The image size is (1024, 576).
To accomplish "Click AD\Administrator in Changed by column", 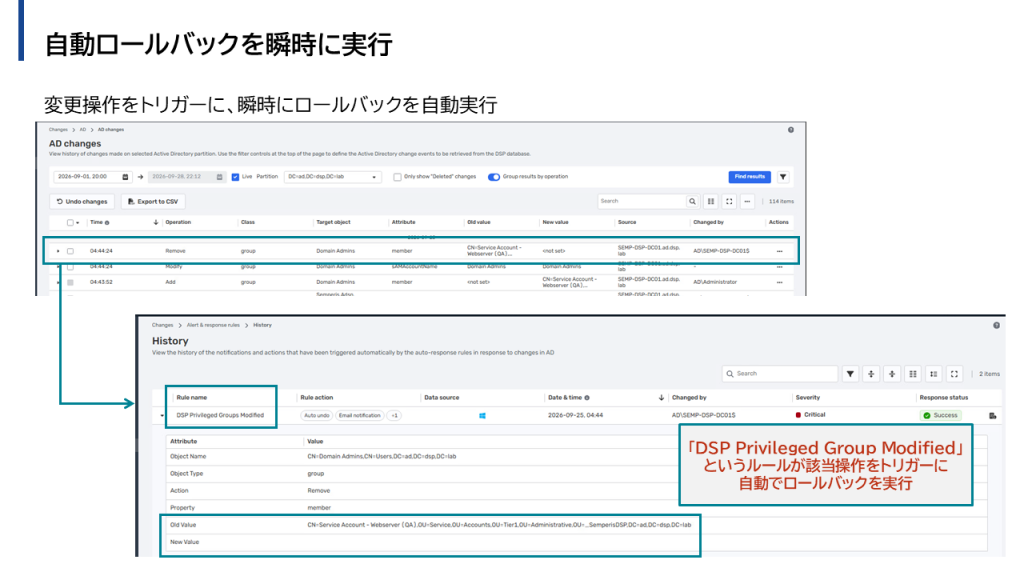I will tap(715, 283).
